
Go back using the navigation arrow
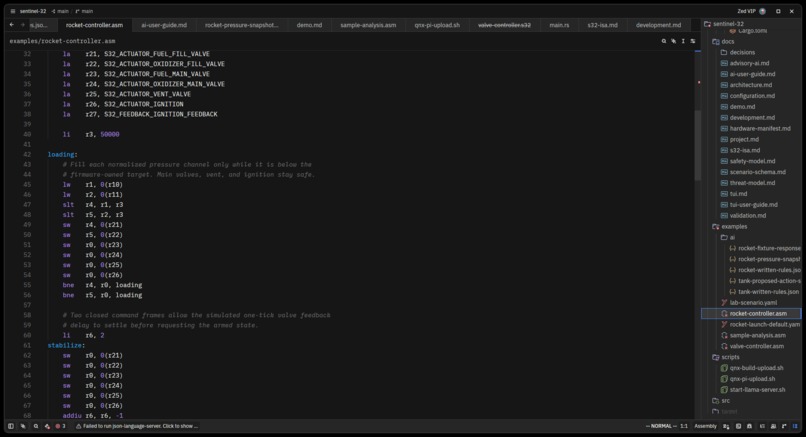(x=12, y=25)
